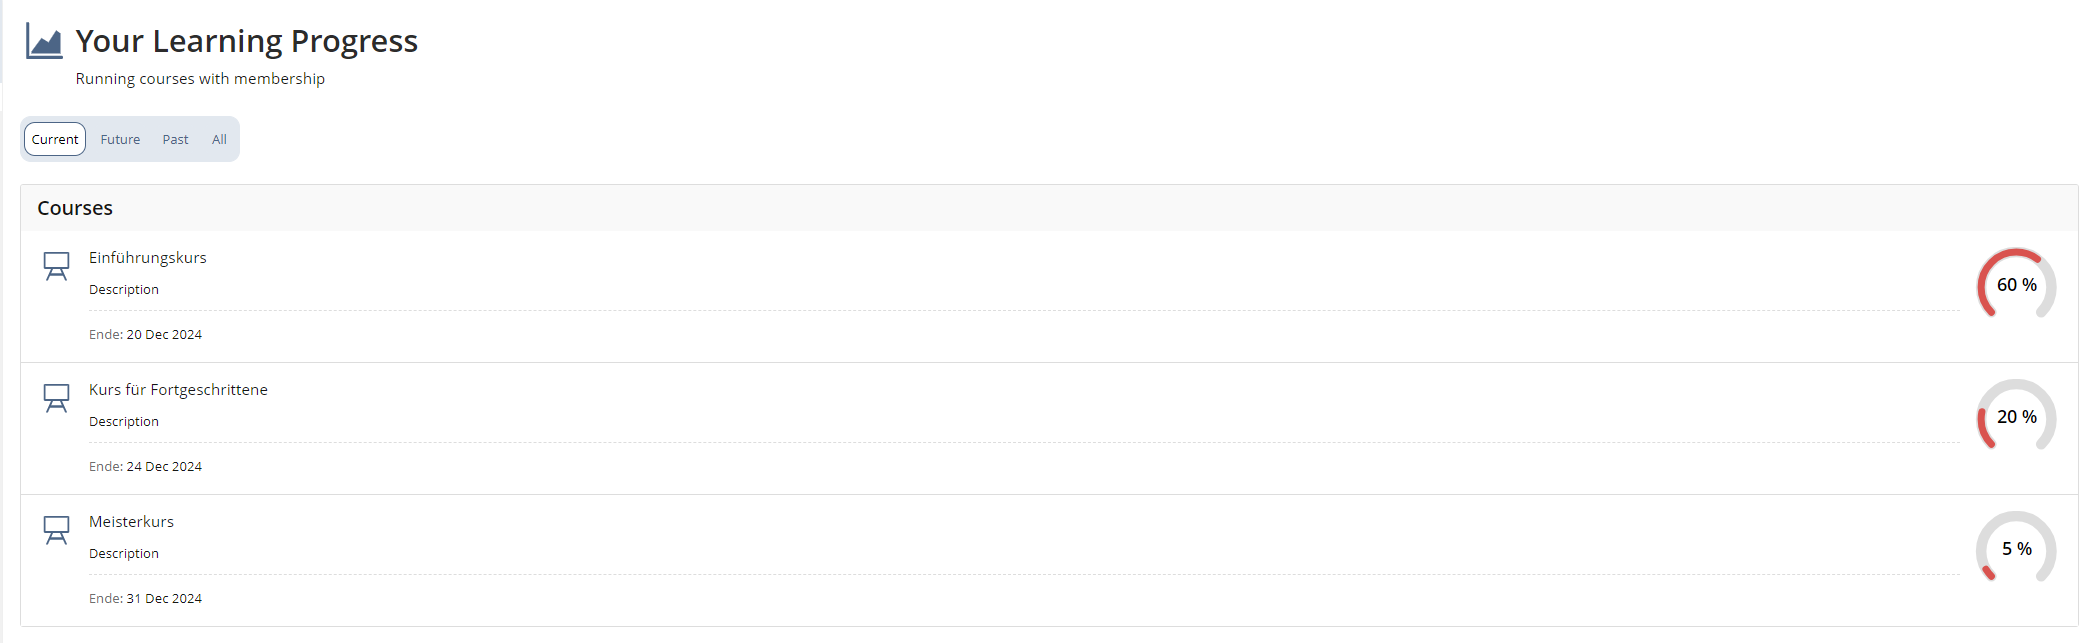Click the 5 % progress gauge
Screen dimensions: 2092x643
2016,549
